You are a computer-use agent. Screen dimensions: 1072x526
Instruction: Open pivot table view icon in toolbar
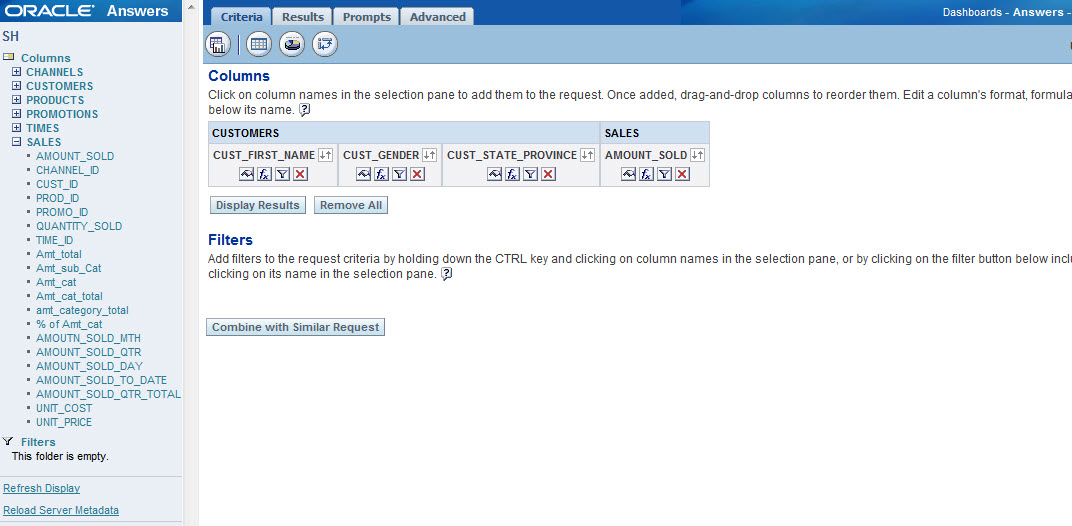[x=325, y=44]
